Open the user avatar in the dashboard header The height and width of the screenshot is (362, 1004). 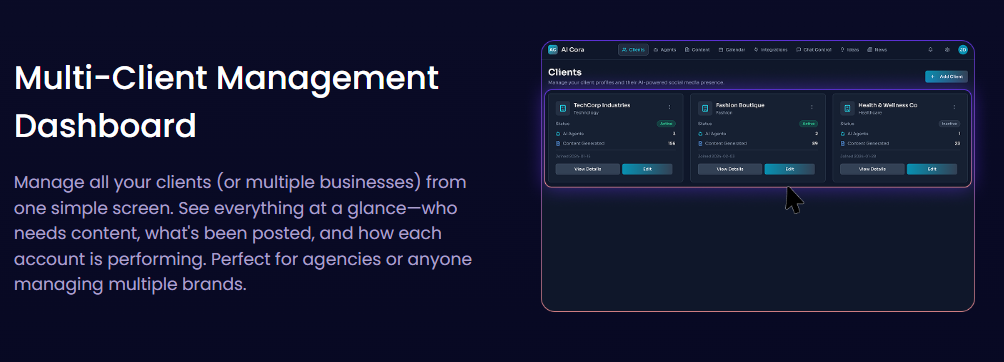(962, 49)
